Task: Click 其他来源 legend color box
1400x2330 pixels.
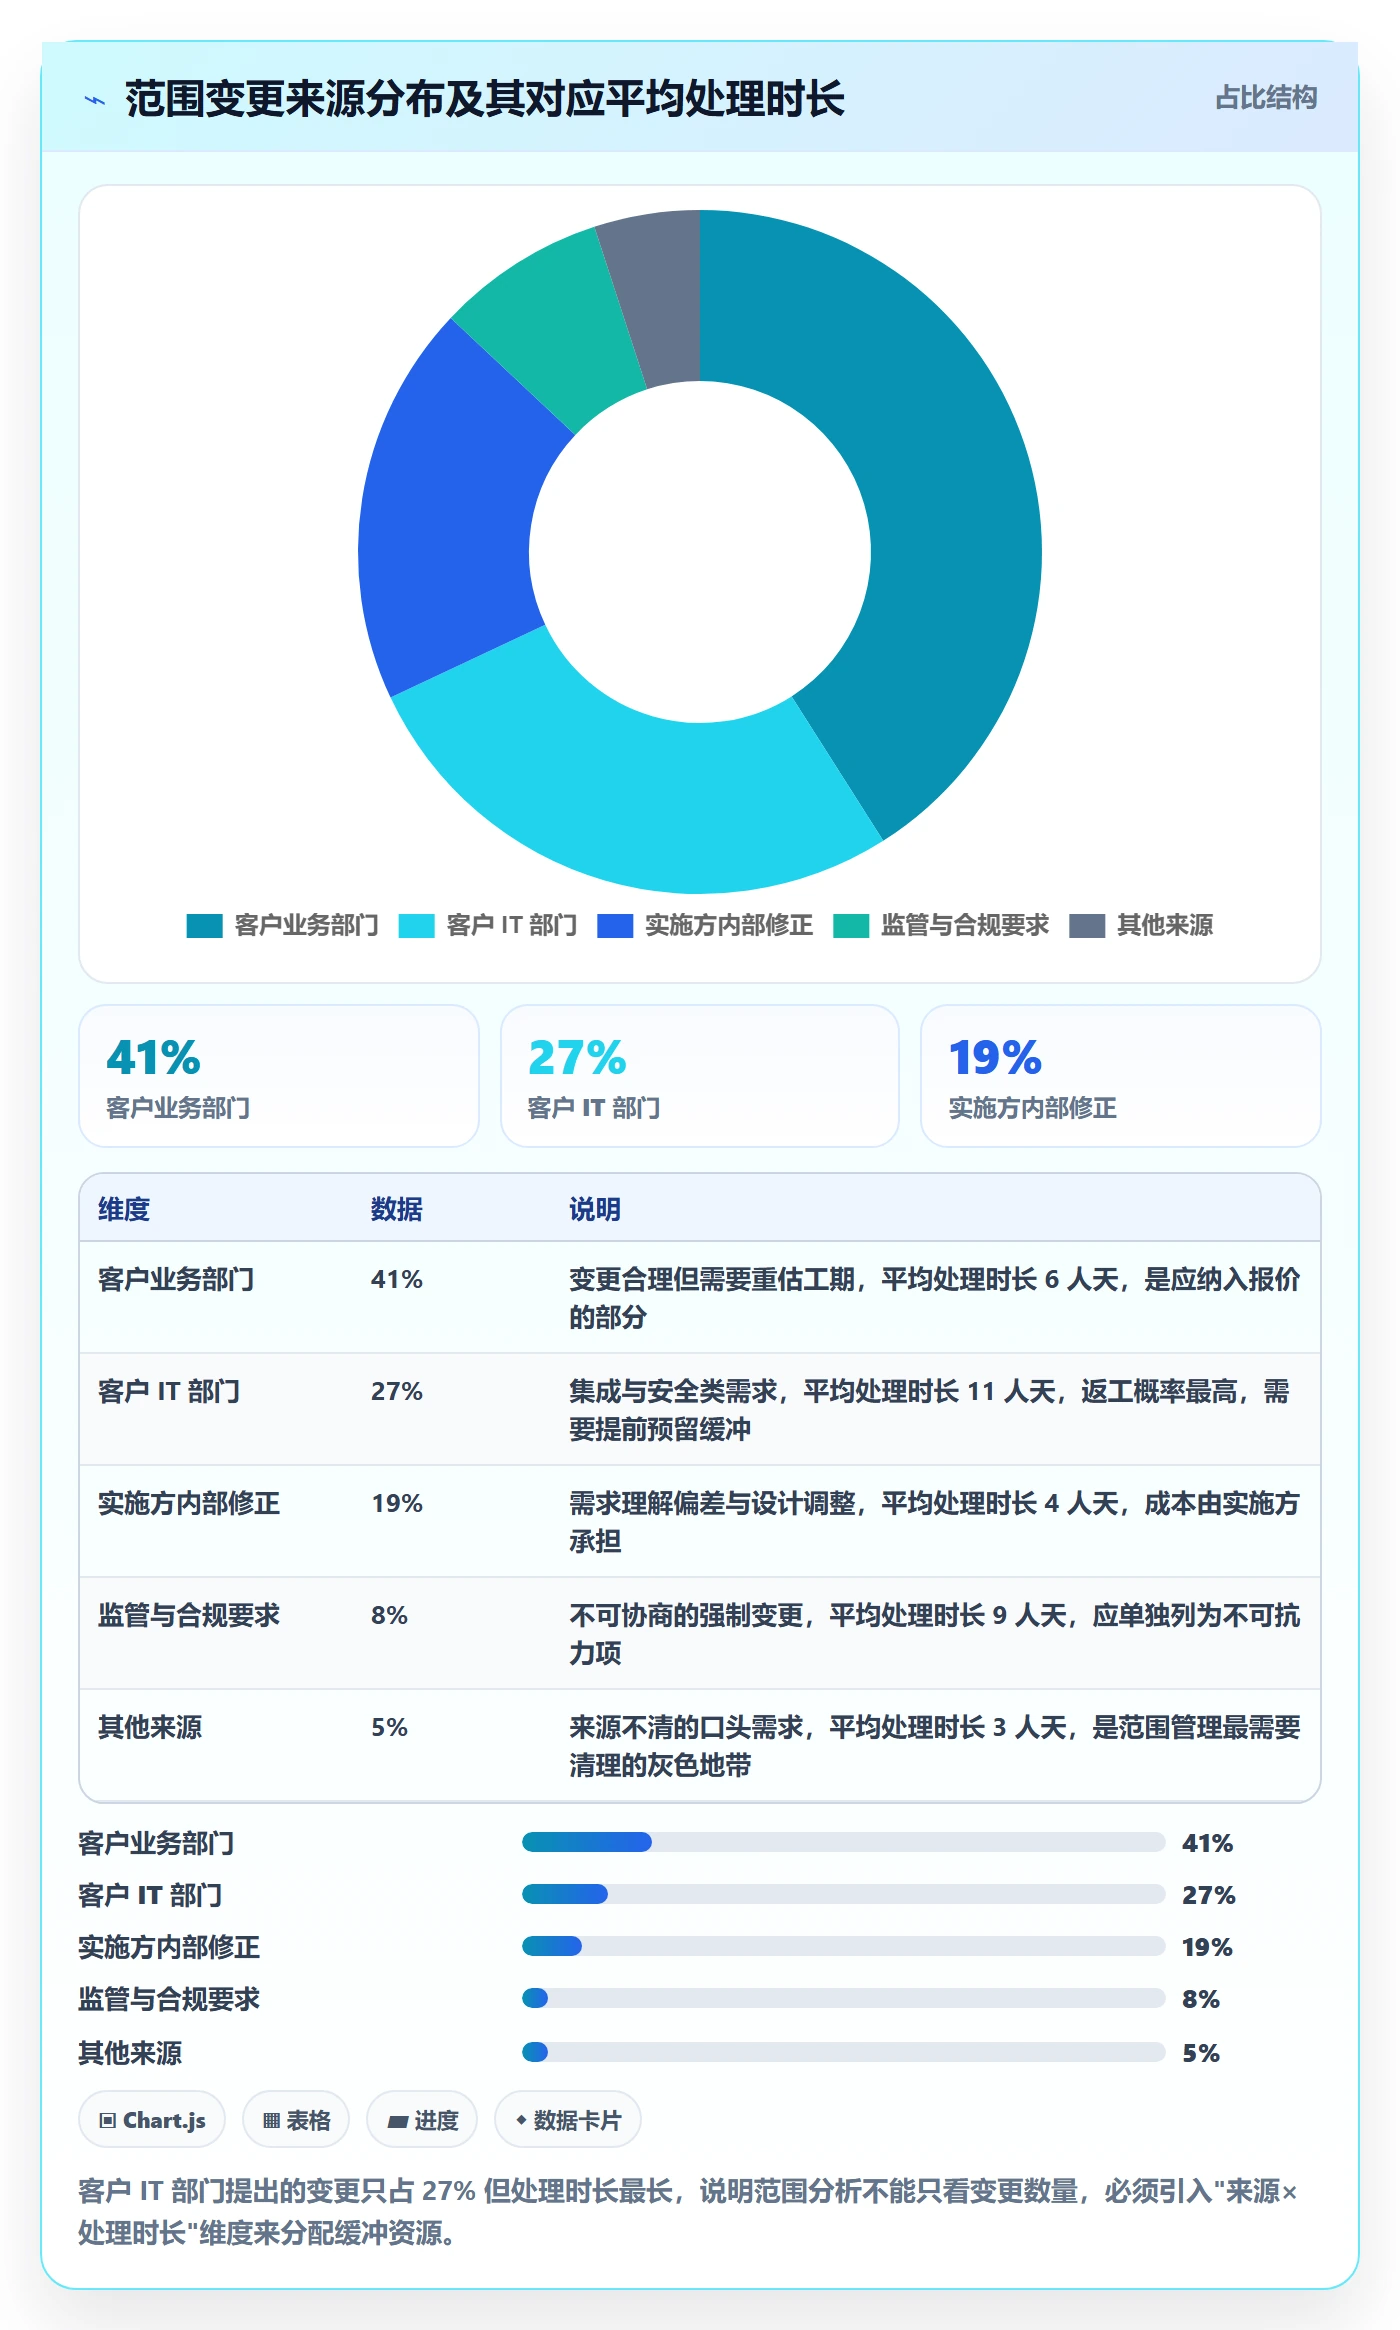Action: pos(1087,926)
